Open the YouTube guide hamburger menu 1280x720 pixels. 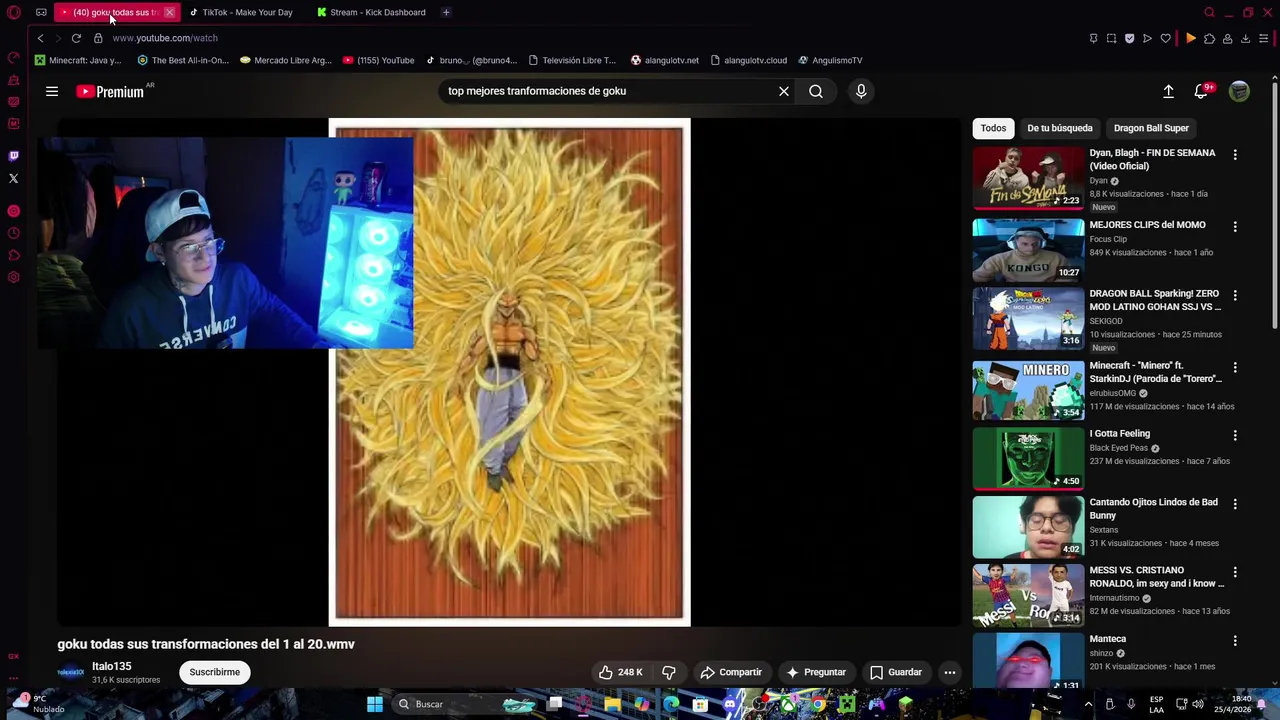[x=52, y=91]
